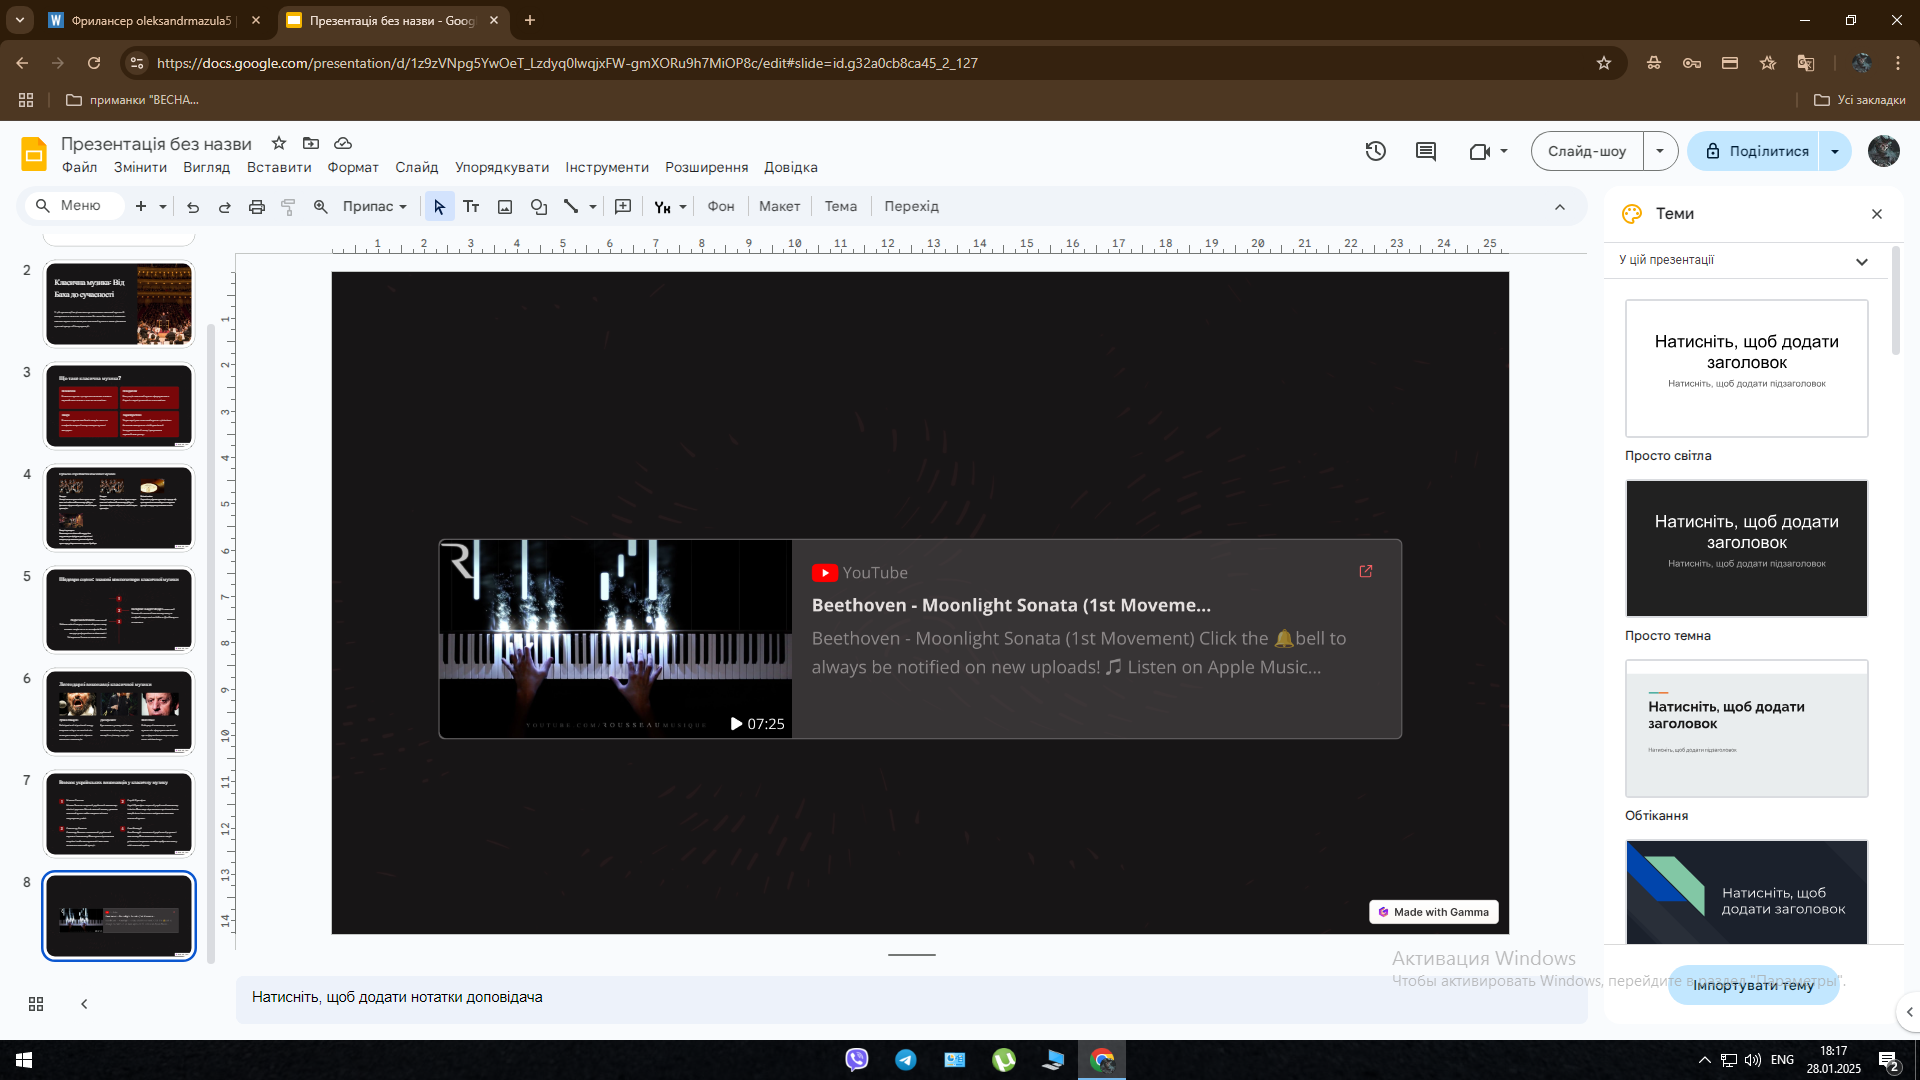Select slide 6 thumbnail

pos(119,712)
